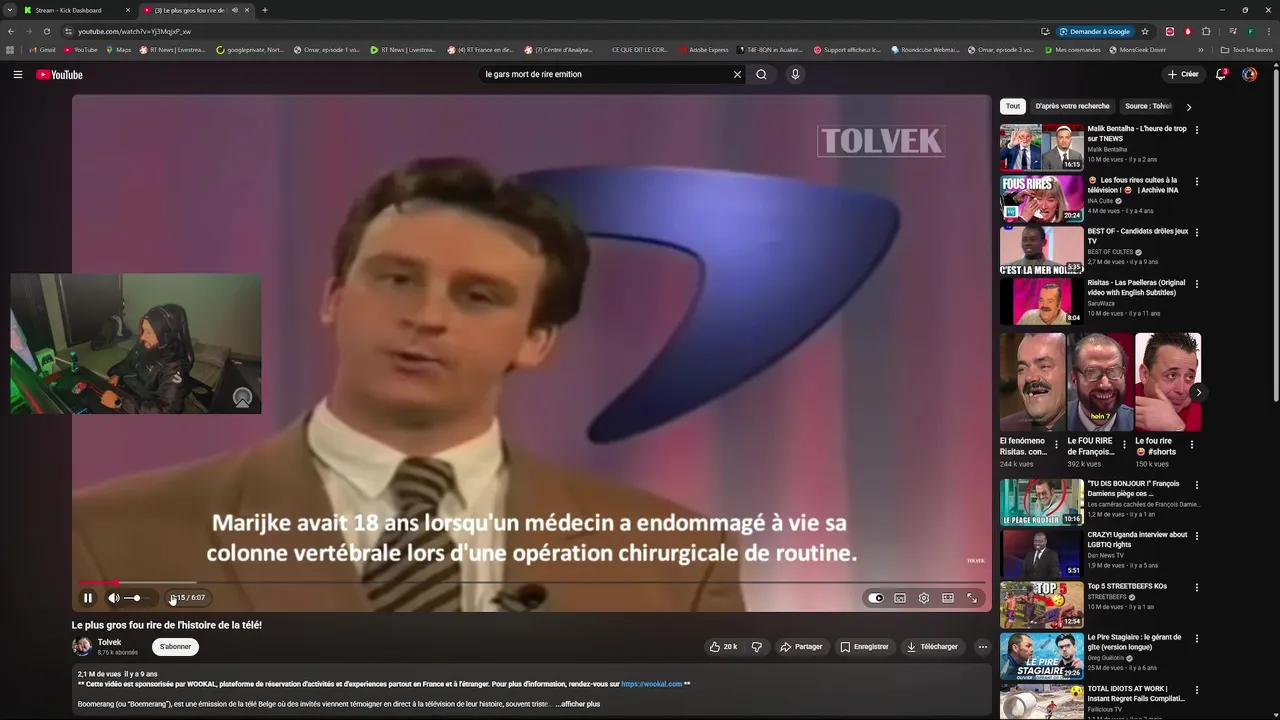Open a new browser tab

point(264,10)
